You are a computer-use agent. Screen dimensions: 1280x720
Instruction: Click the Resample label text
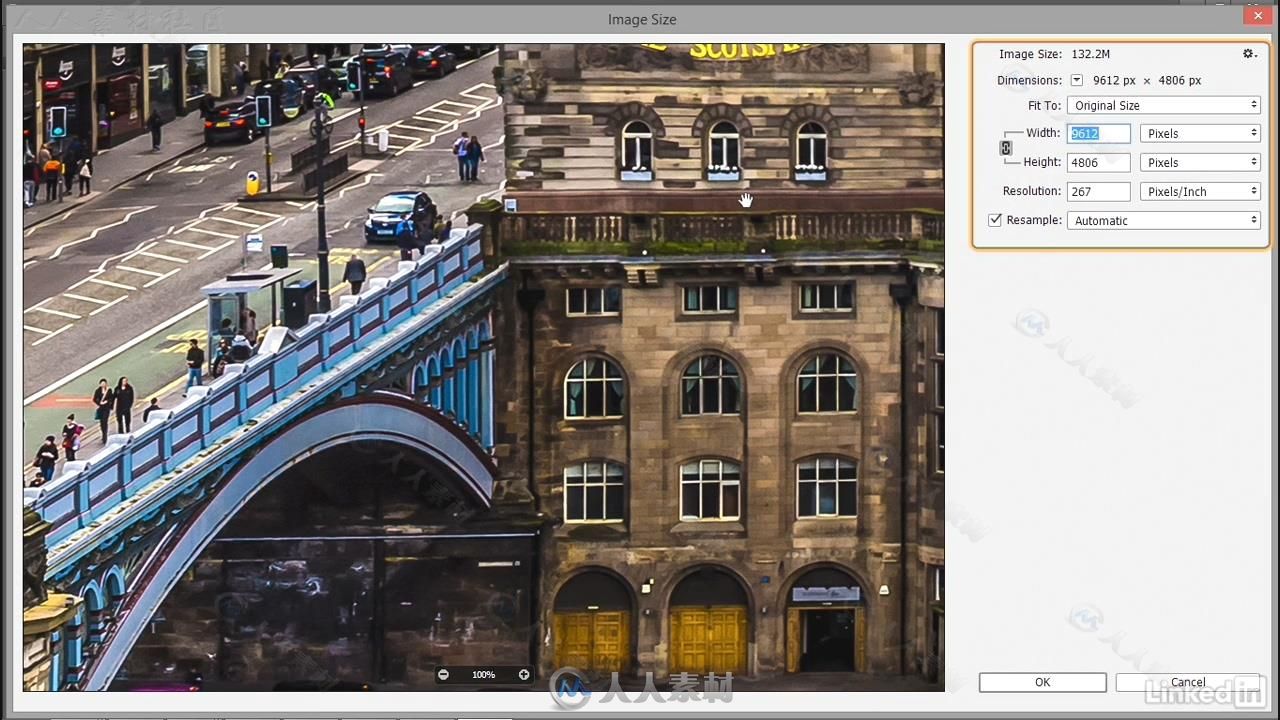point(1034,220)
